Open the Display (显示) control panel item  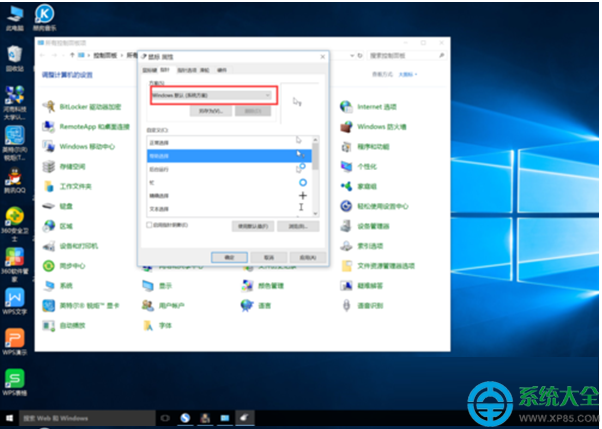coord(157,286)
